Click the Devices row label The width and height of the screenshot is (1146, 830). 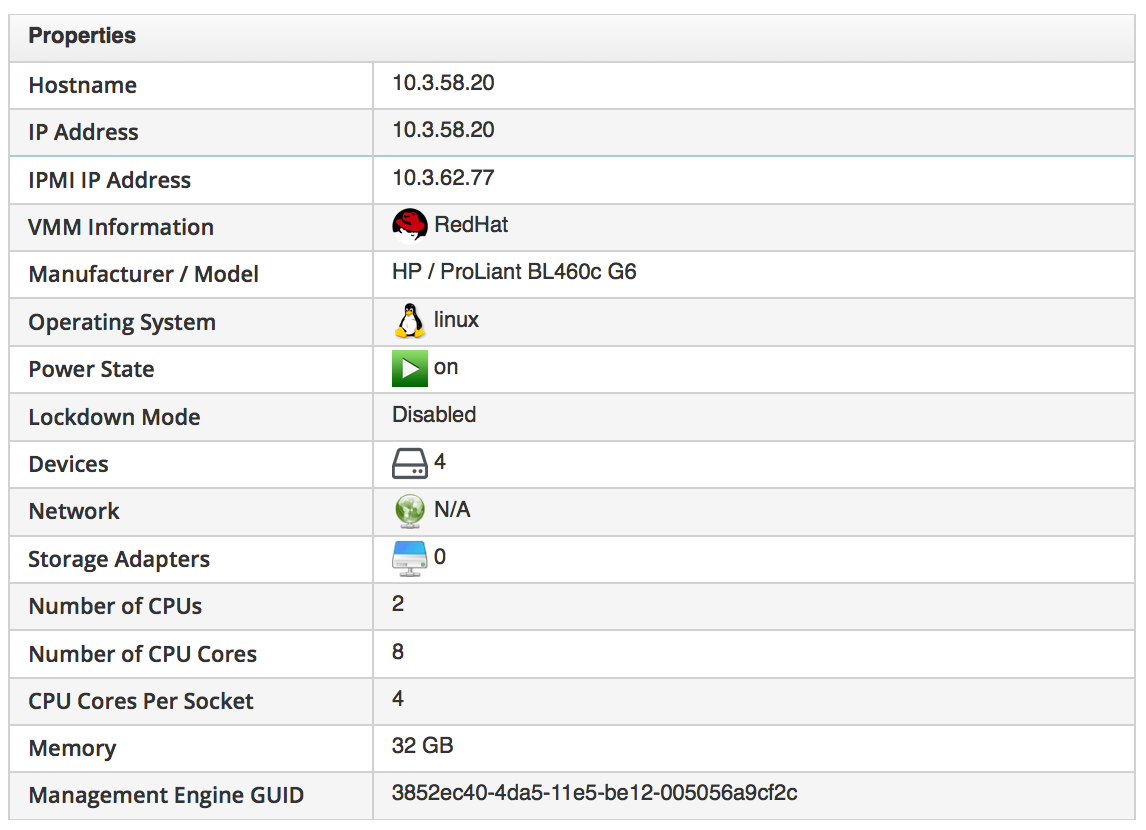coord(69,465)
